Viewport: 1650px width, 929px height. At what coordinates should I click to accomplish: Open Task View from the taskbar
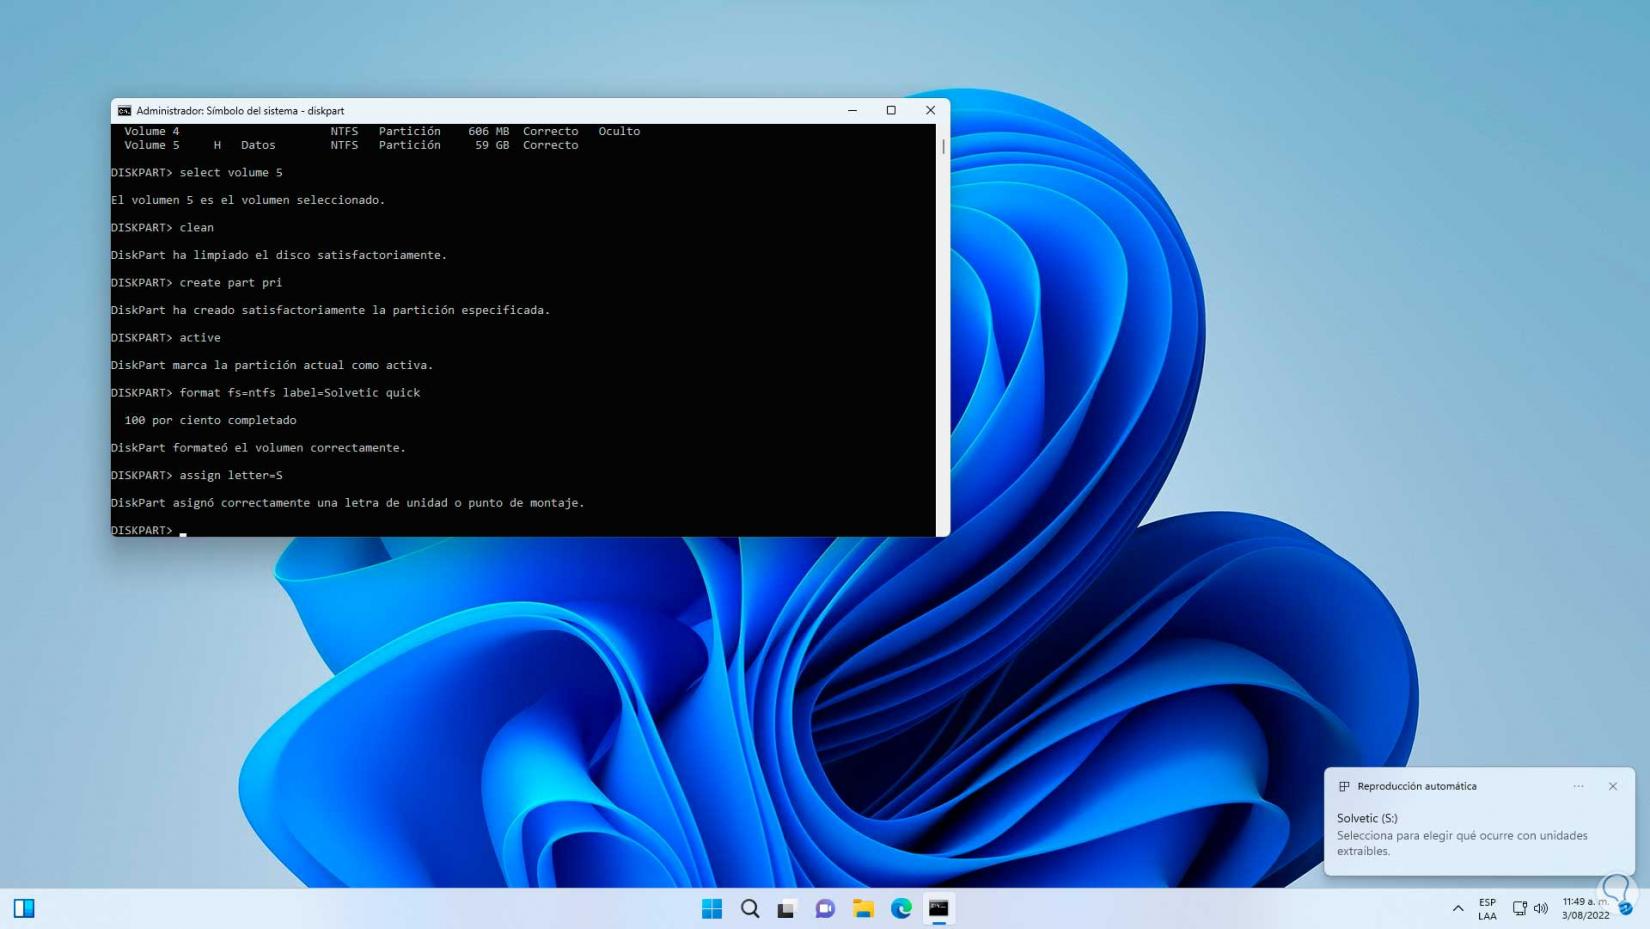[787, 908]
